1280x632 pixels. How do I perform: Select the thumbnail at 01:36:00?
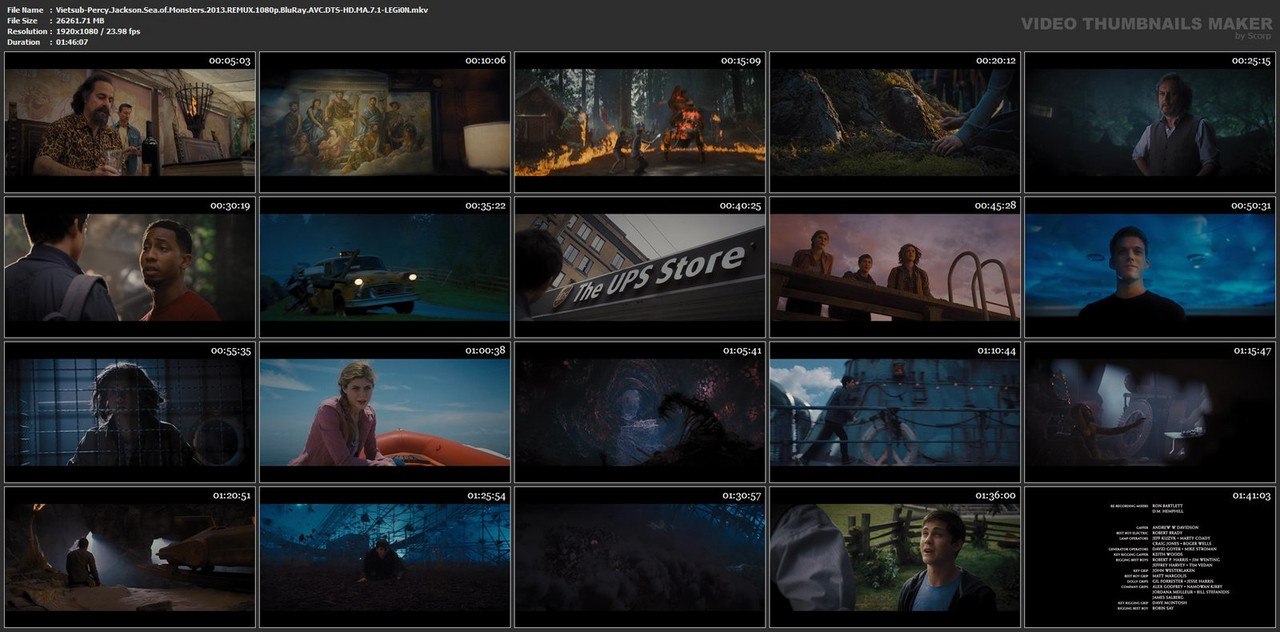pos(895,556)
